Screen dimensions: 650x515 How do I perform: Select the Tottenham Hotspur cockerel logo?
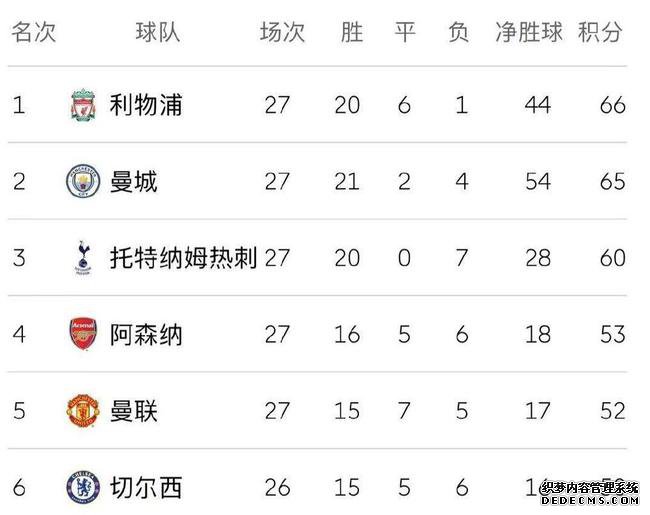[x=83, y=258]
